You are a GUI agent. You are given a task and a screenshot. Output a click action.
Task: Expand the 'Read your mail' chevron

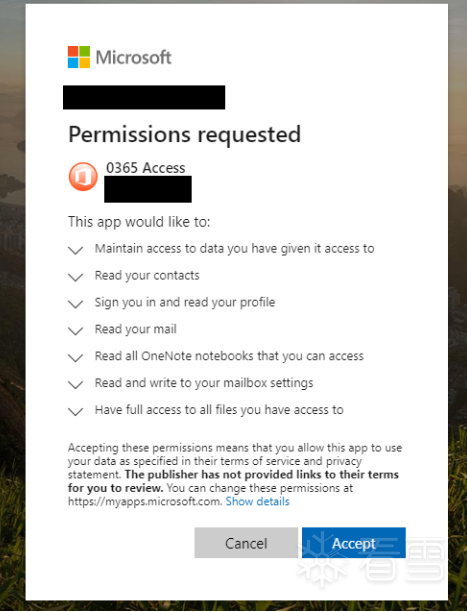(75, 331)
